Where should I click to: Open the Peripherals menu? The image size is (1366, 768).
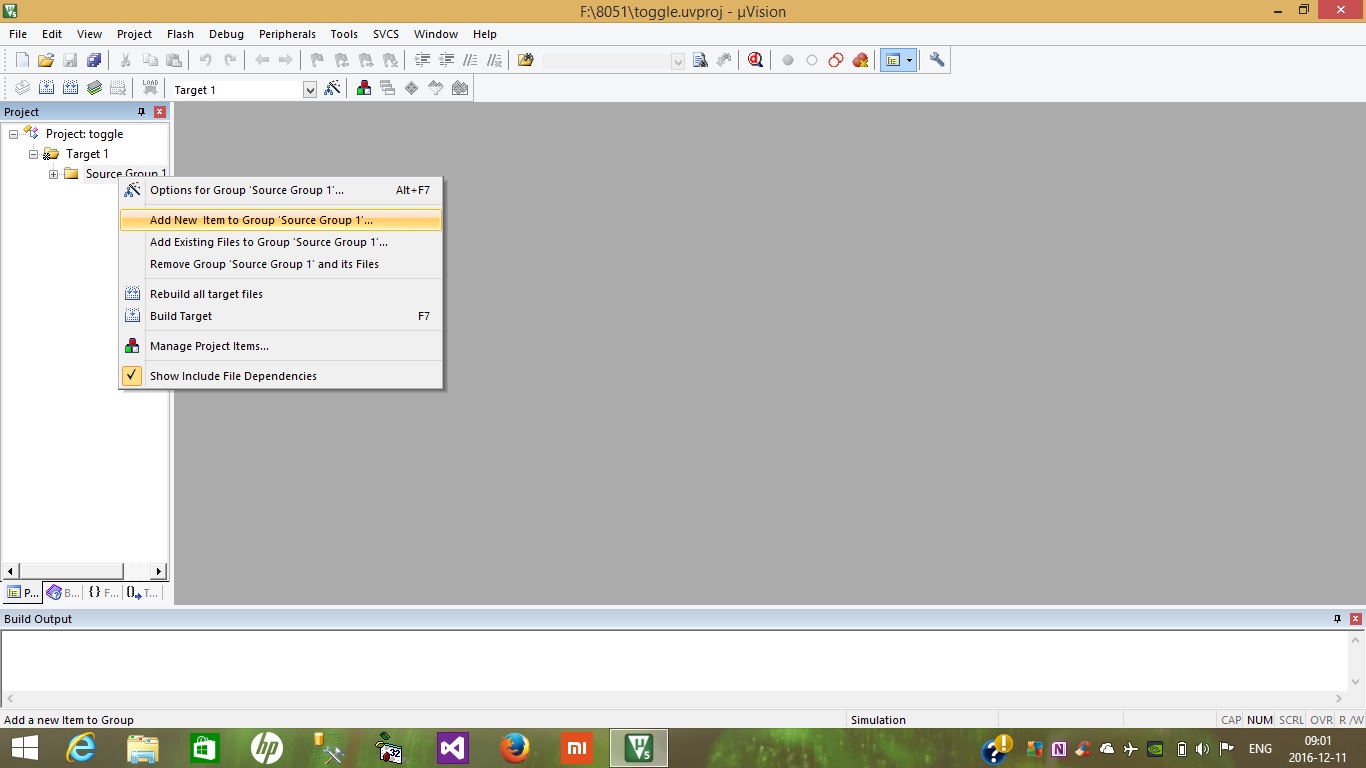(x=287, y=33)
